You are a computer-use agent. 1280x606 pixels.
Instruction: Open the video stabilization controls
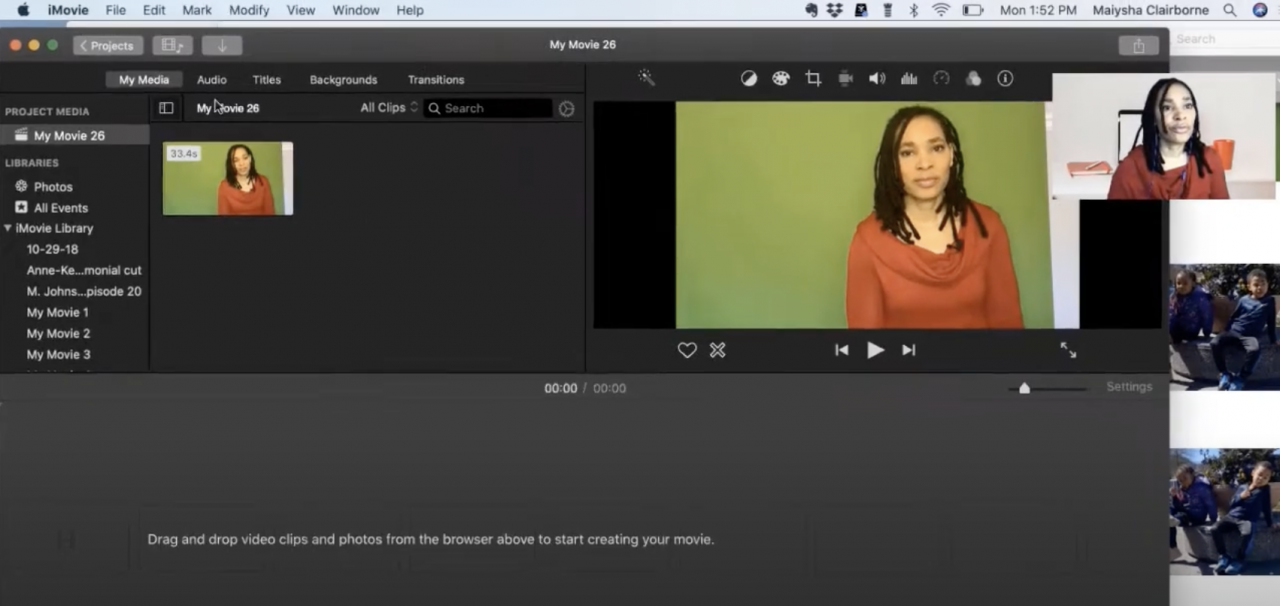(845, 78)
